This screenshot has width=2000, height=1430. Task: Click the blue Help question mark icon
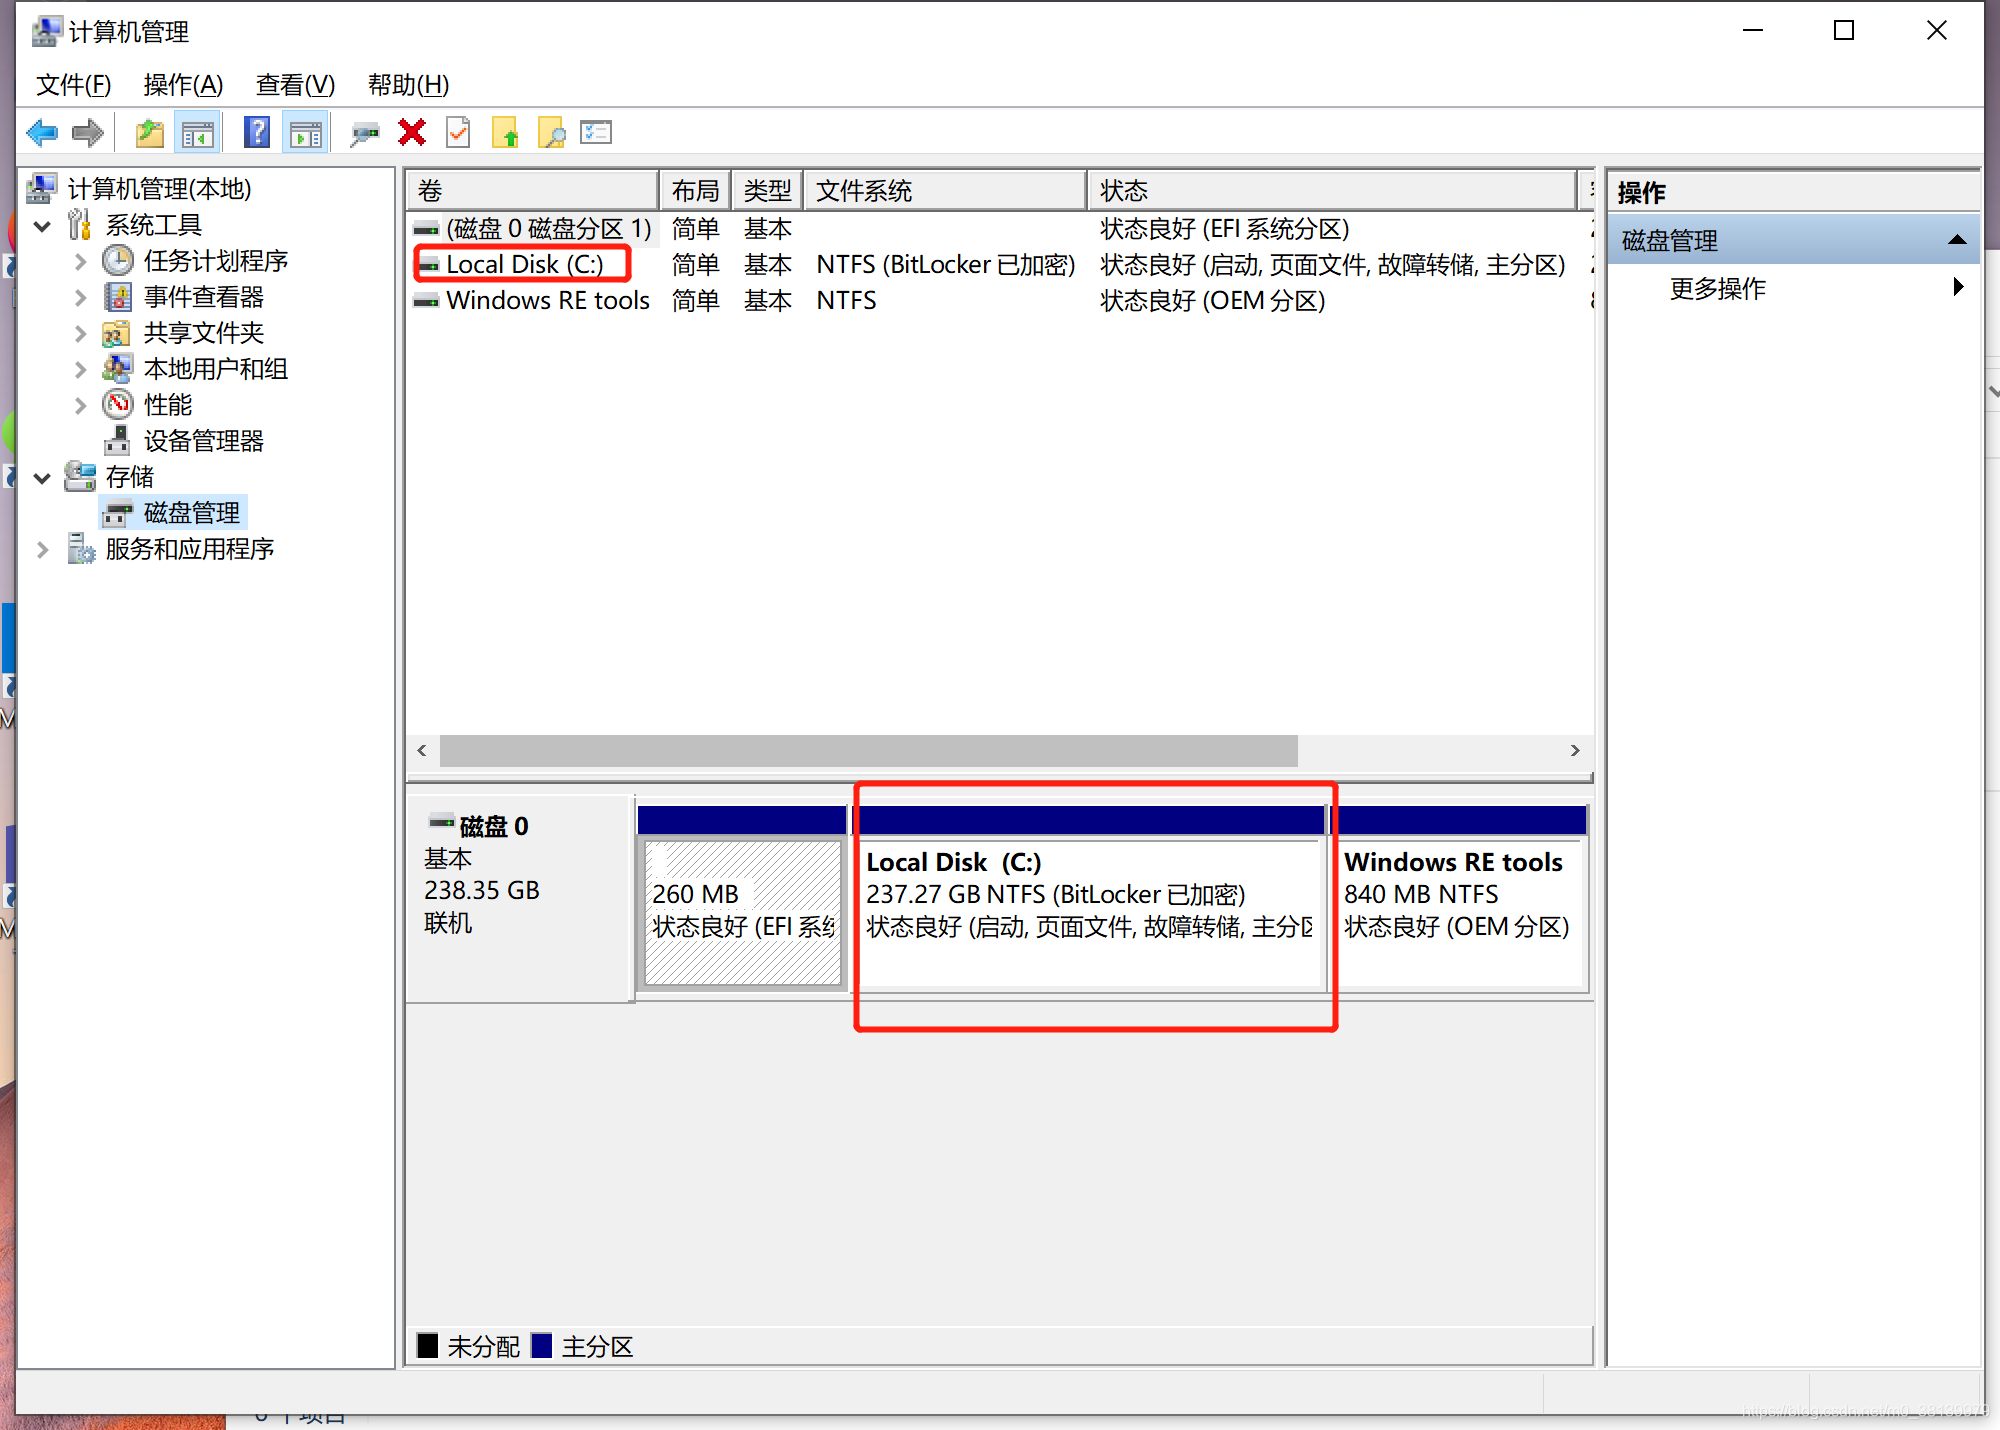(x=257, y=132)
